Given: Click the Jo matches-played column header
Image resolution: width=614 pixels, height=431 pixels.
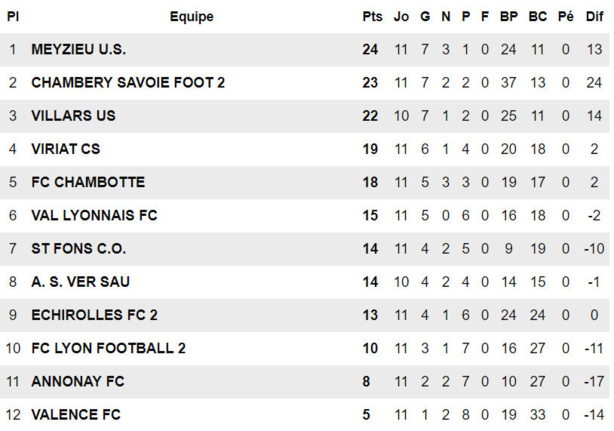Looking at the screenshot, I should [x=402, y=16].
